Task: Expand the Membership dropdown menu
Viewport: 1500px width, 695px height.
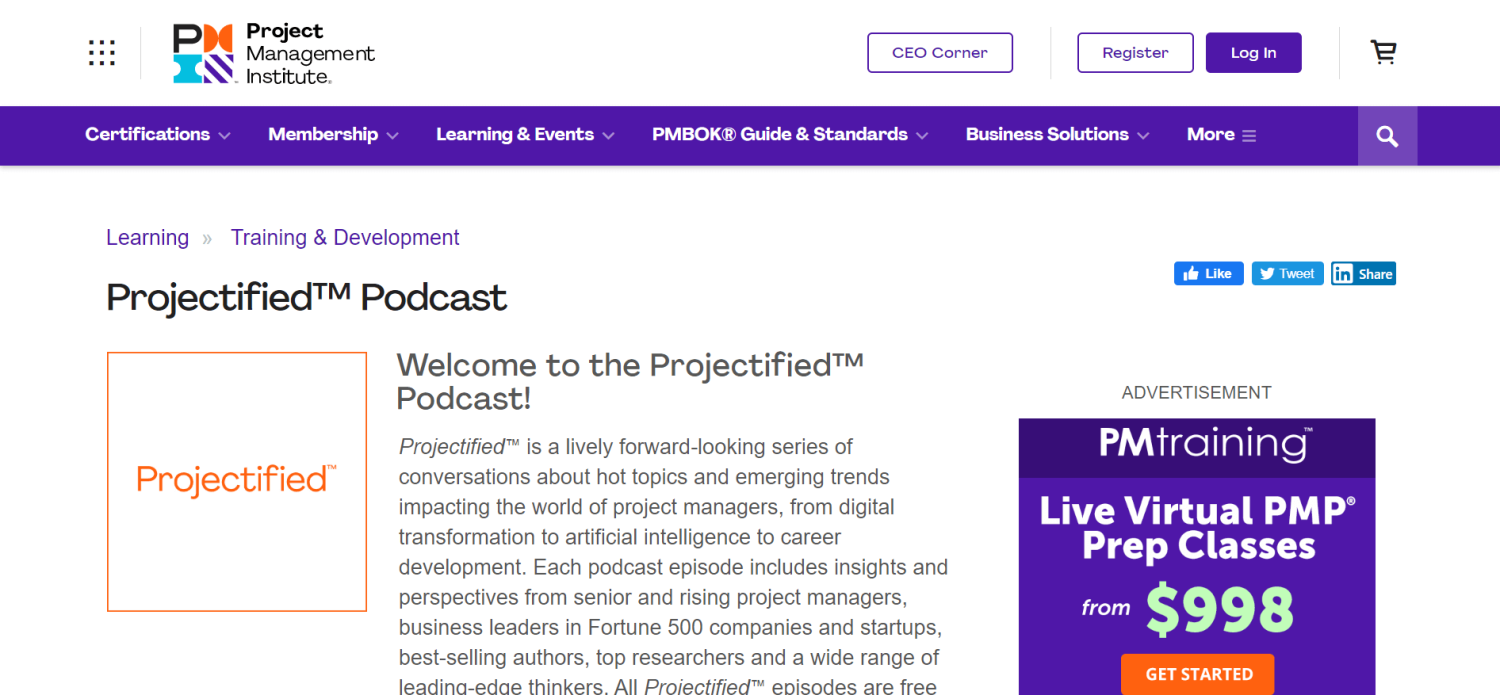Action: 333,135
